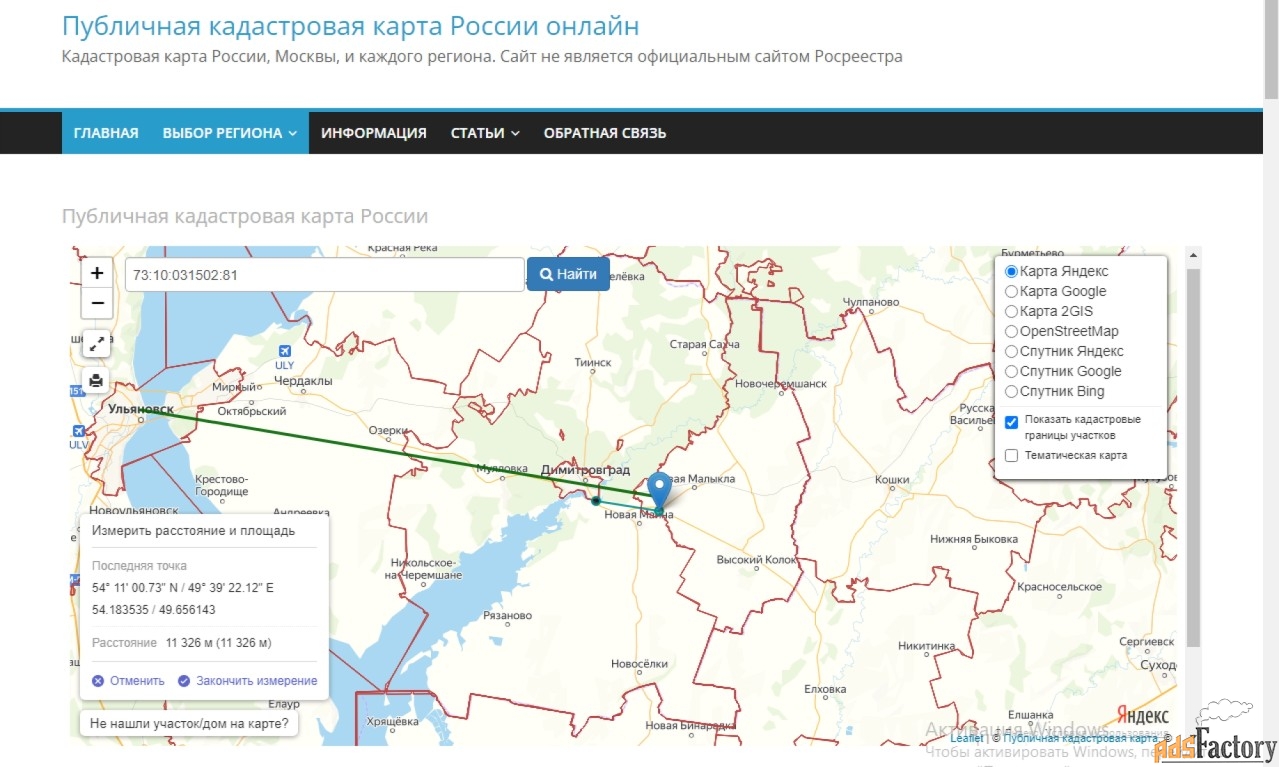1279x767 pixels.
Task: Click the cancel icon next to Отменить
Action: coord(98,681)
